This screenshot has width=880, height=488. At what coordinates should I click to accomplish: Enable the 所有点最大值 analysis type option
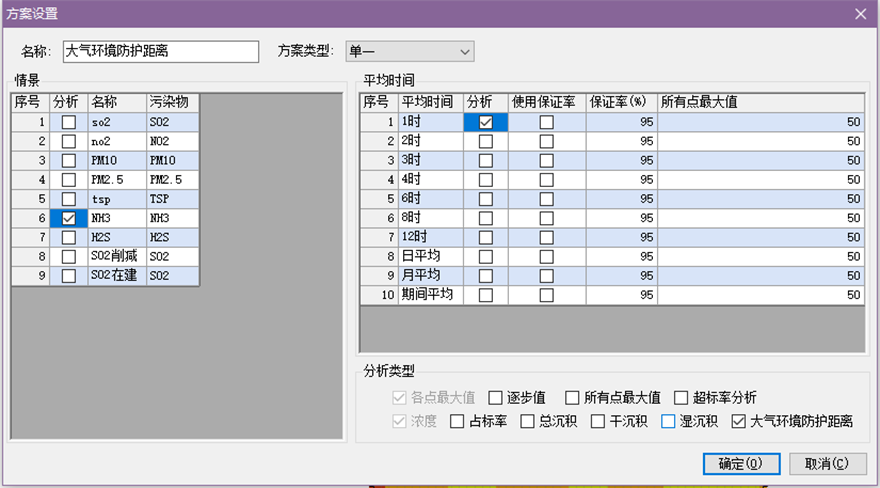572,397
